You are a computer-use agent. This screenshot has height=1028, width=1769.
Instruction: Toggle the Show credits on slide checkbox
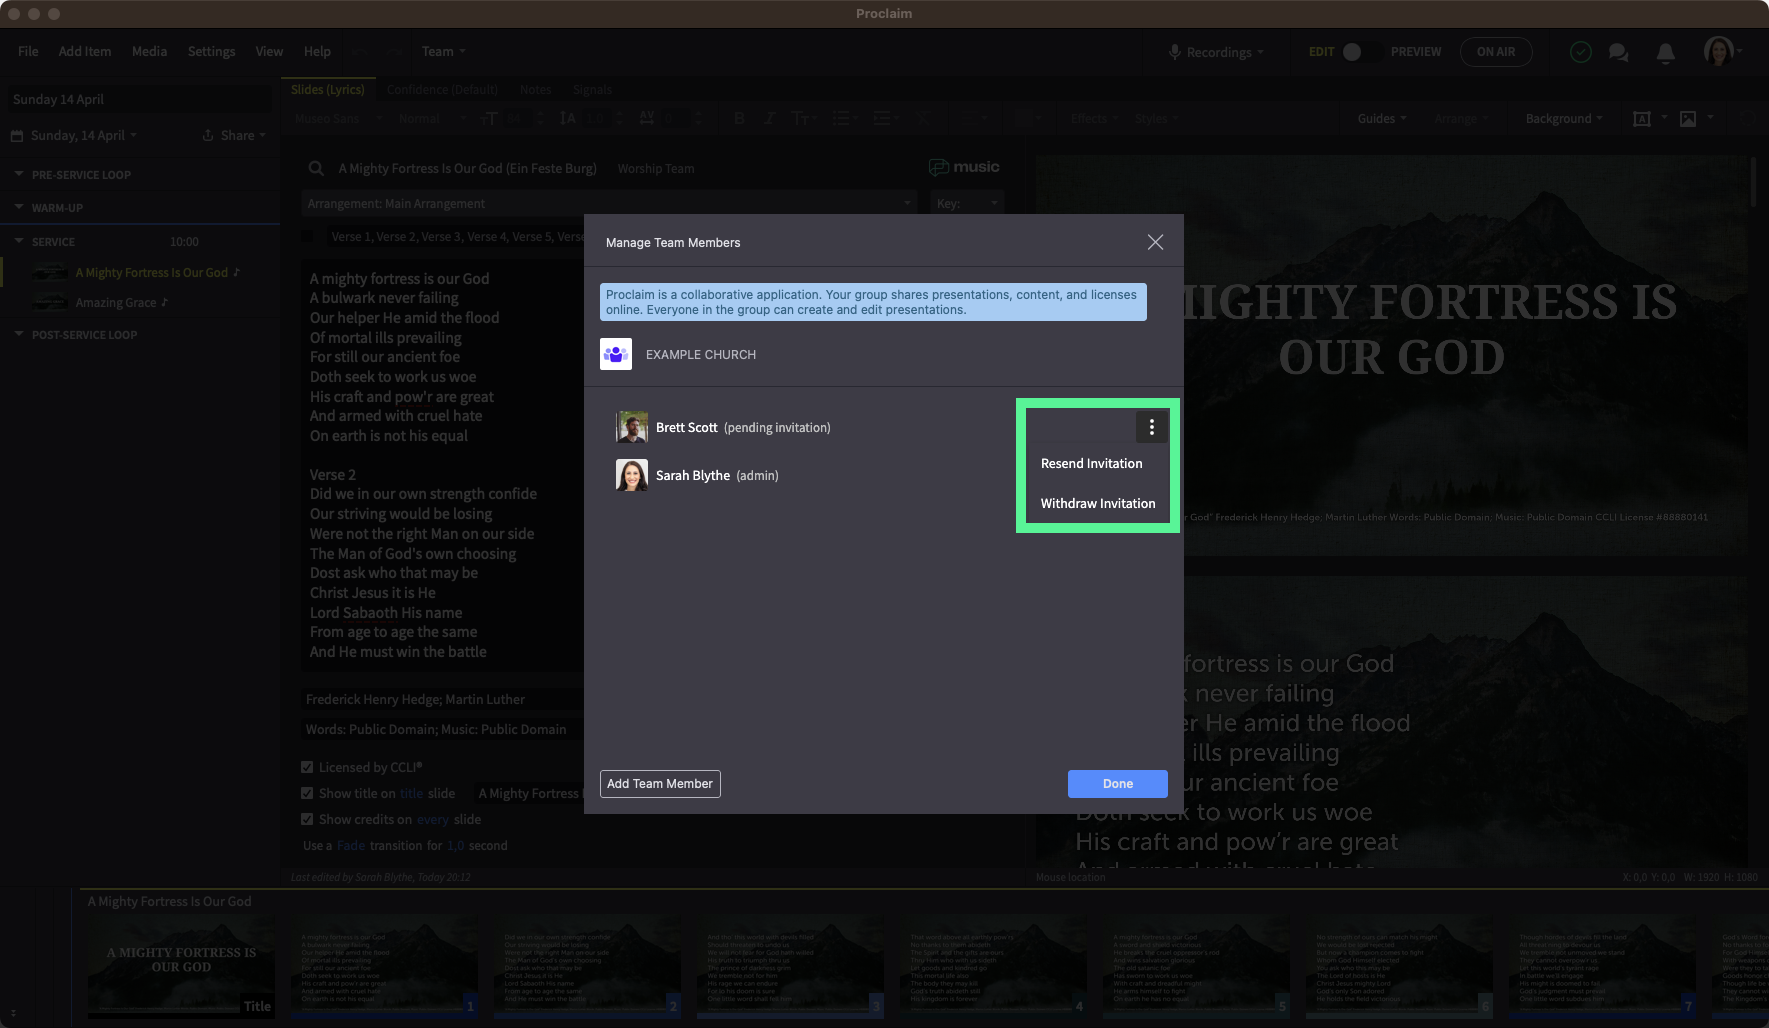(307, 819)
